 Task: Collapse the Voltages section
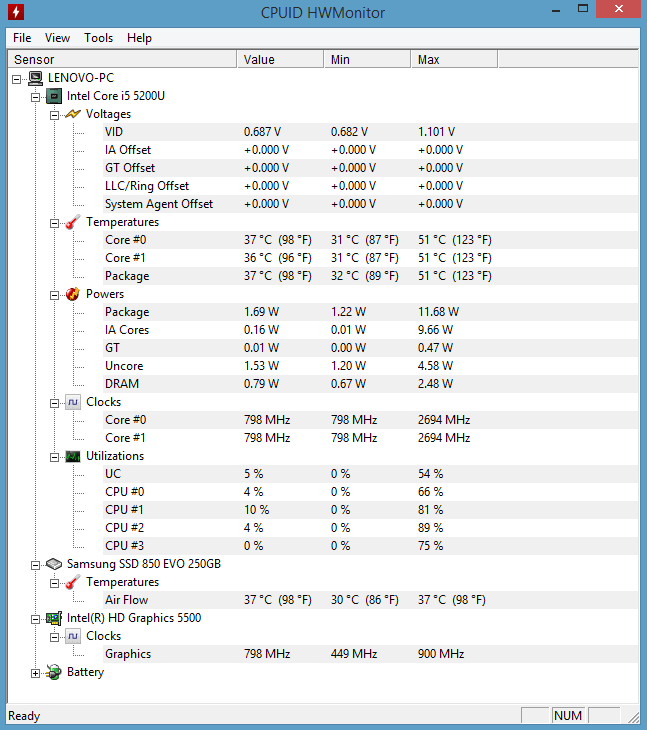pos(54,115)
